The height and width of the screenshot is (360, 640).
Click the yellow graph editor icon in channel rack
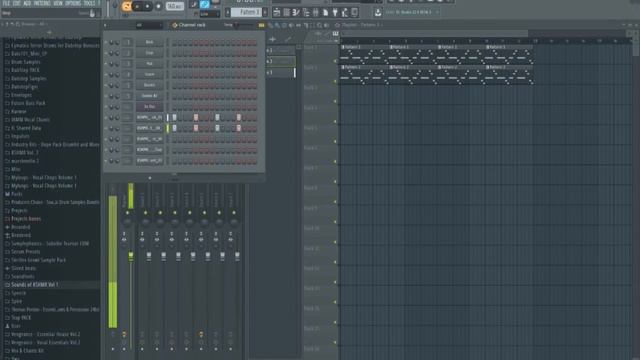[261, 25]
